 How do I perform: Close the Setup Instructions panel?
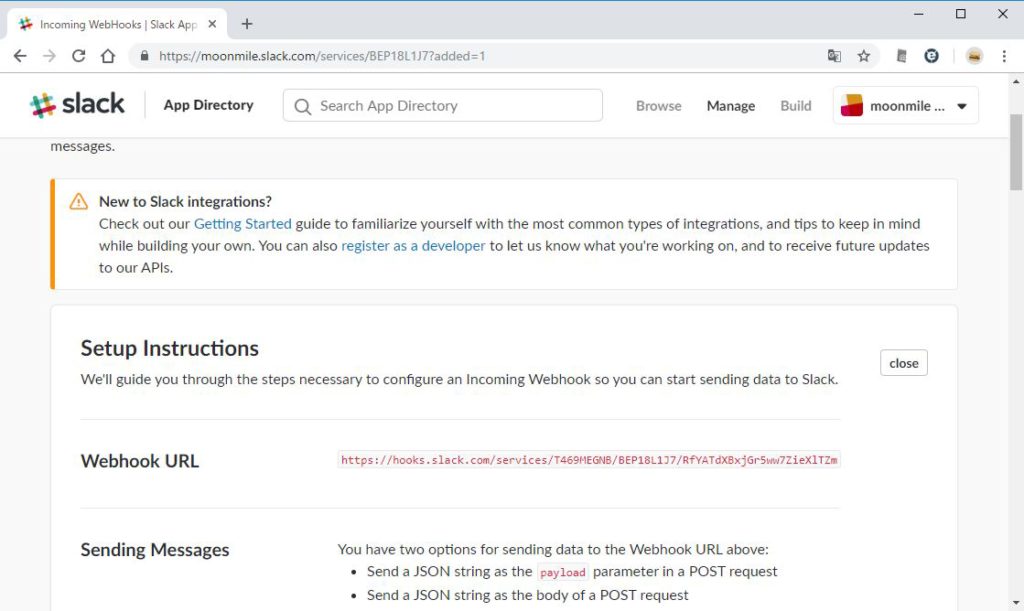click(x=903, y=363)
